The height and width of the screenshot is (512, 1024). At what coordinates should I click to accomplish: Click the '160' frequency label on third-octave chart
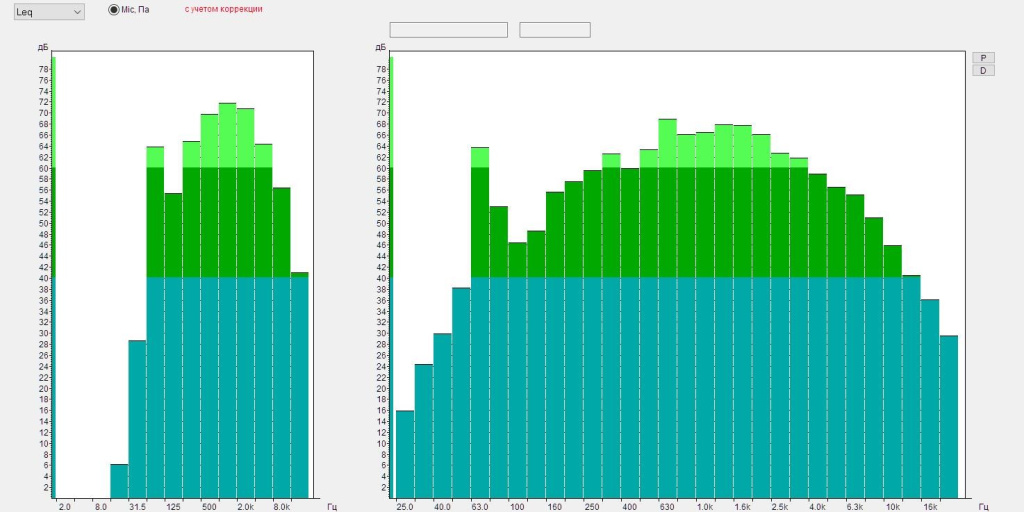pos(555,507)
